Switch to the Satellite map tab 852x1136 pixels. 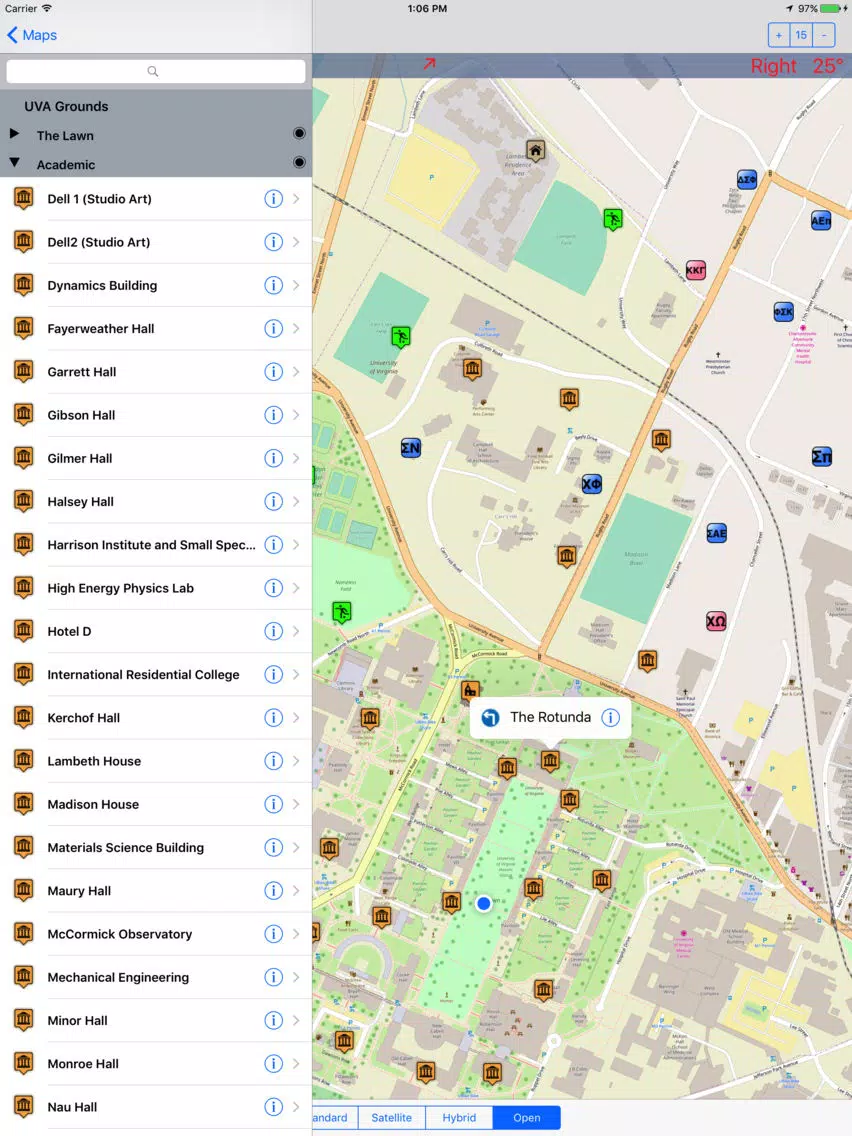tap(392, 1118)
